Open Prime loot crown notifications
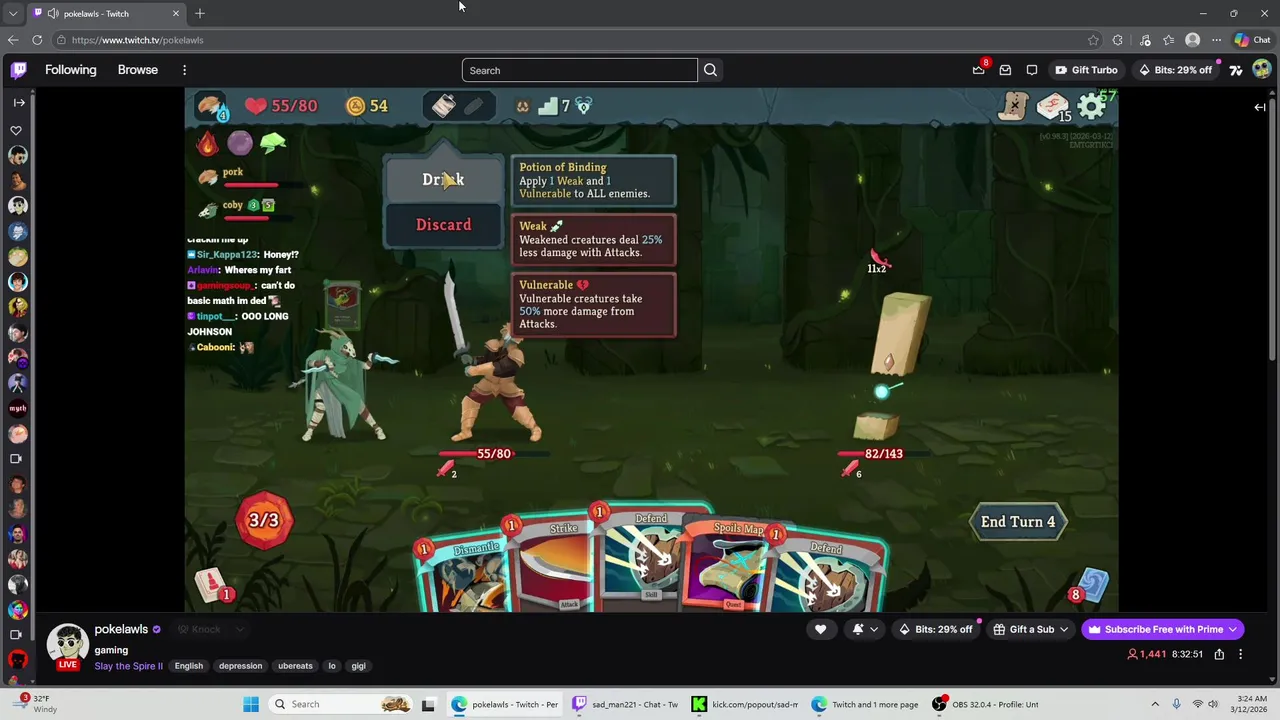 coord(979,70)
